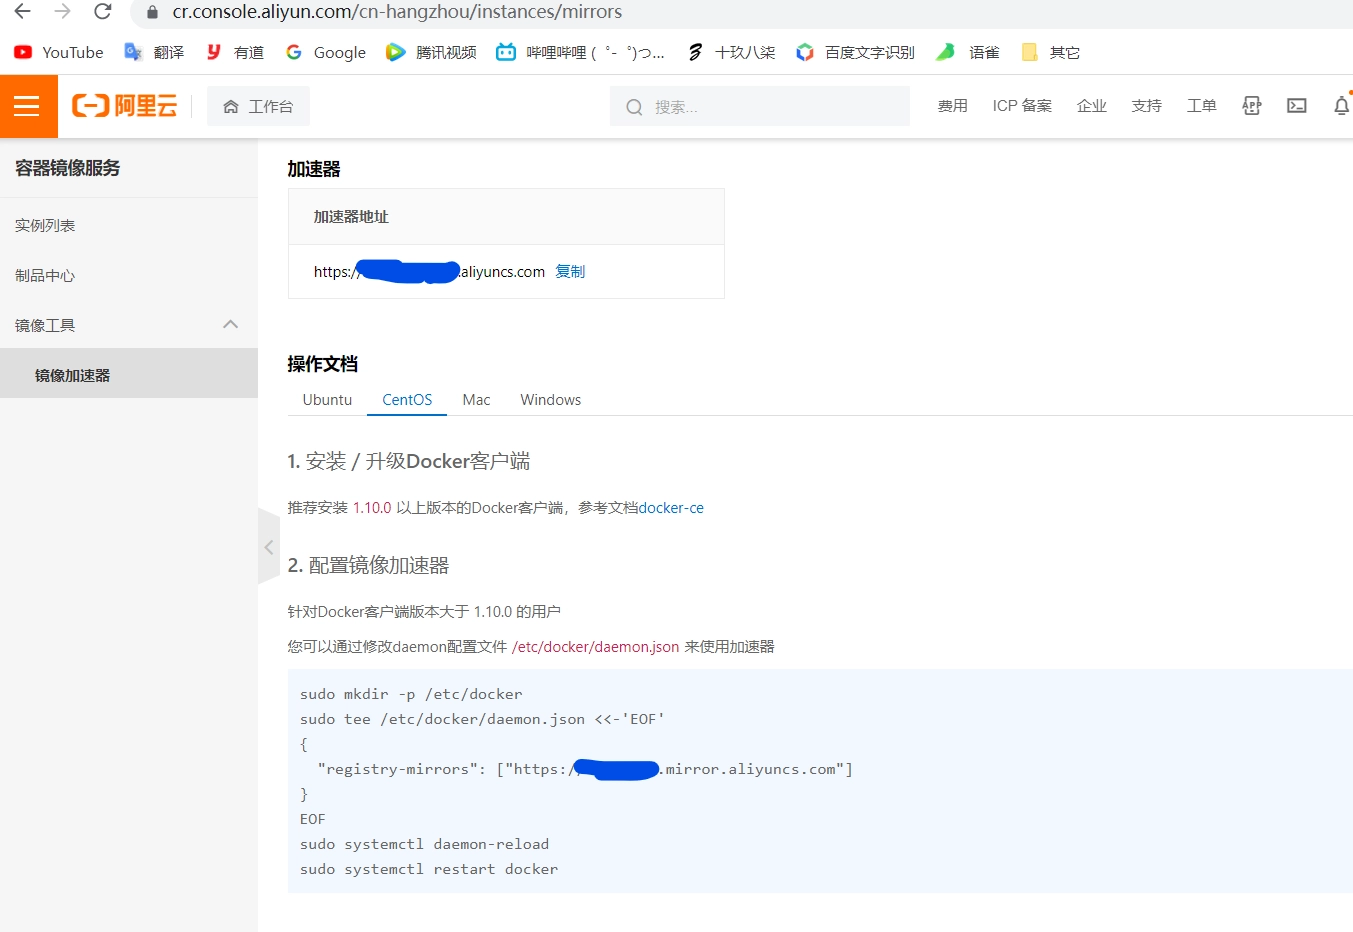Collapse the 镜像工具 sidebar section
The width and height of the screenshot is (1353, 932).
pyautogui.click(x=230, y=324)
